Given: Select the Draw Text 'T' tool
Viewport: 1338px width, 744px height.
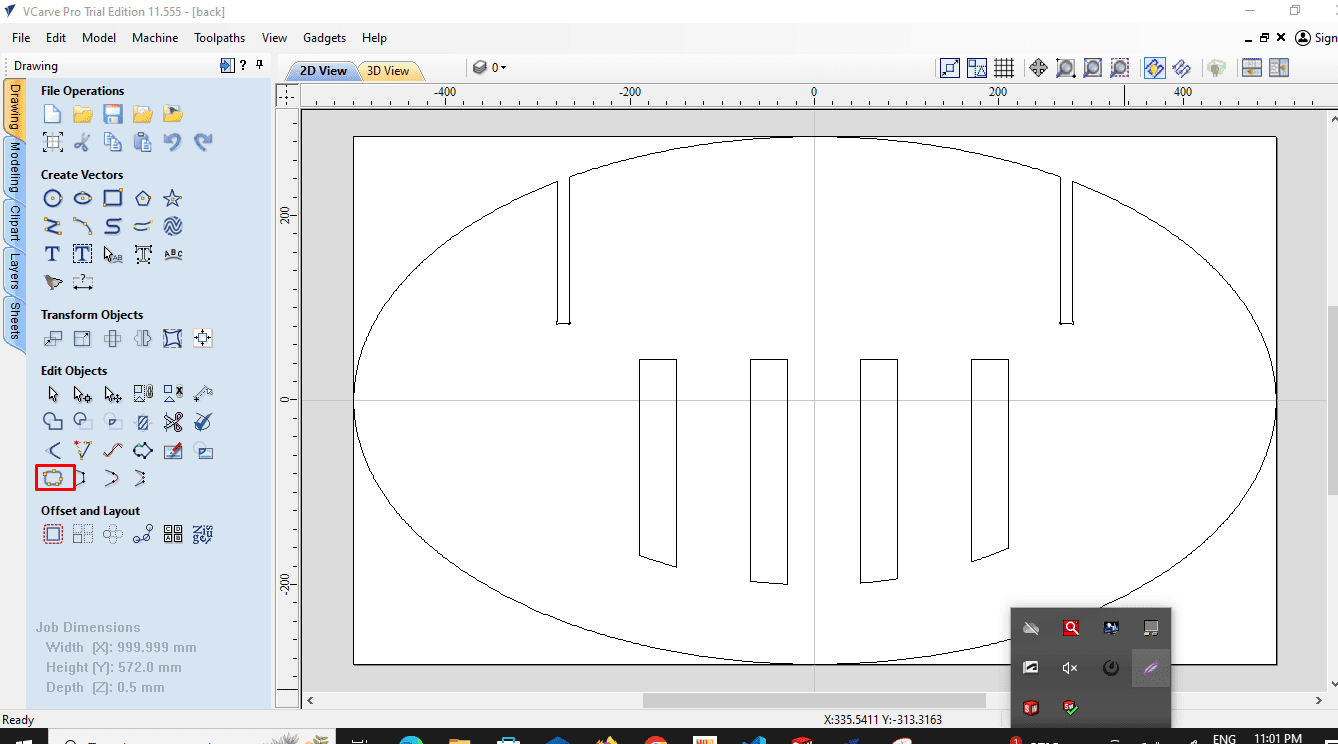Looking at the screenshot, I should tap(53, 254).
